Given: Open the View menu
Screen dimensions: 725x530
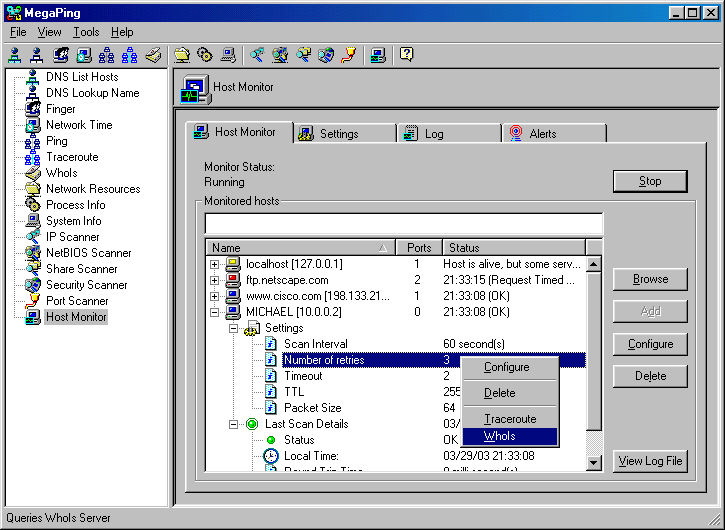Looking at the screenshot, I should point(49,32).
